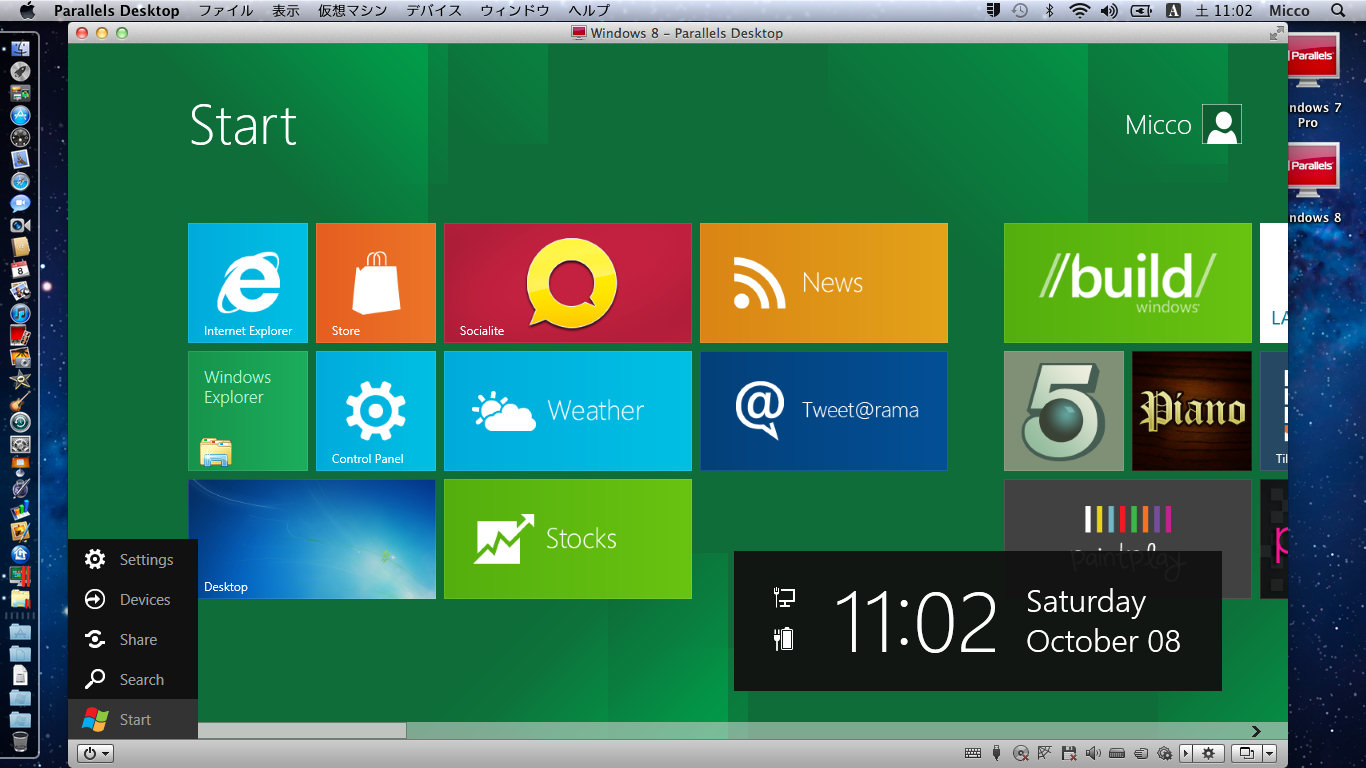Open Finder in the Dock

(x=20, y=47)
